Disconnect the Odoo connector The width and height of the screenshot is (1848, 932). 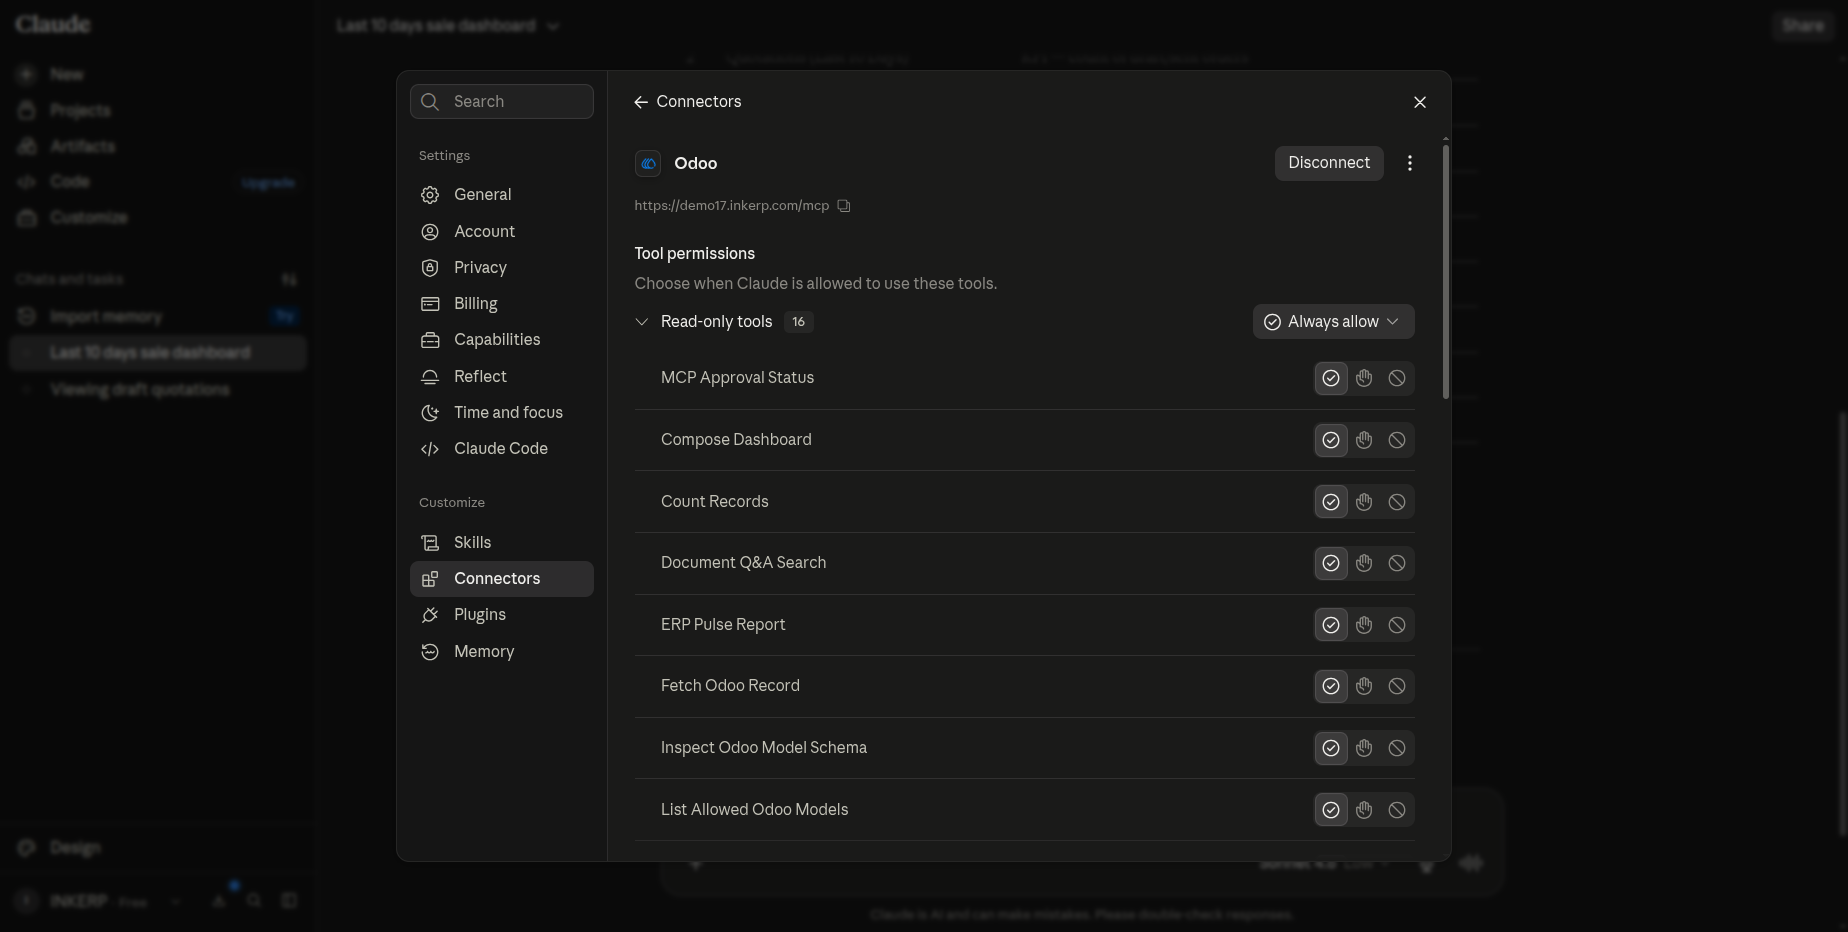click(1329, 163)
